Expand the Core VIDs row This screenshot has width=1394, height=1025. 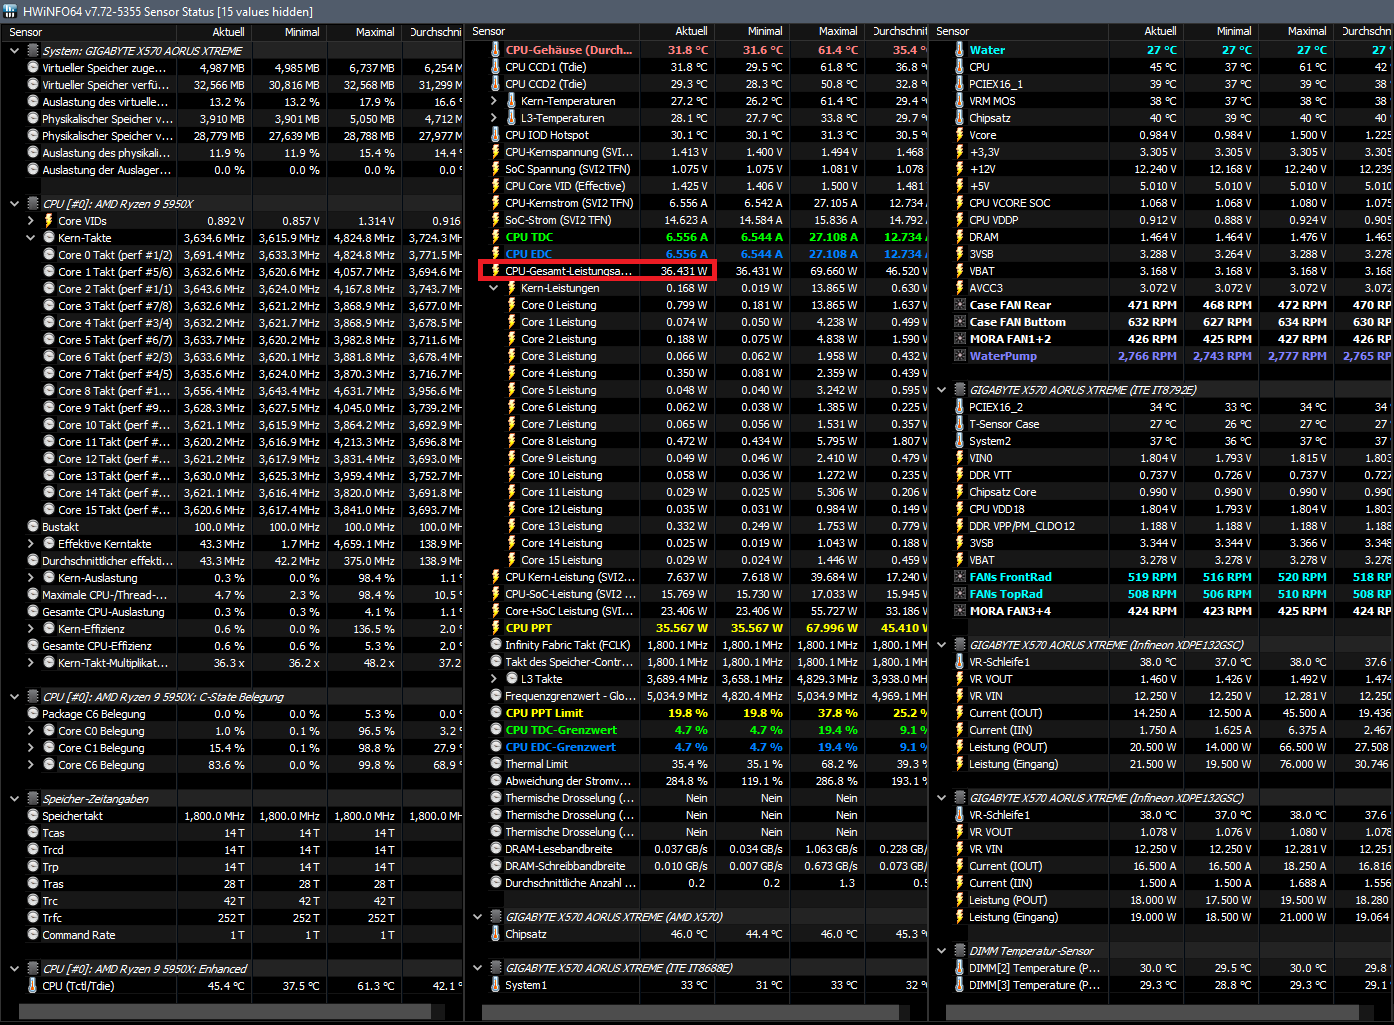[31, 221]
